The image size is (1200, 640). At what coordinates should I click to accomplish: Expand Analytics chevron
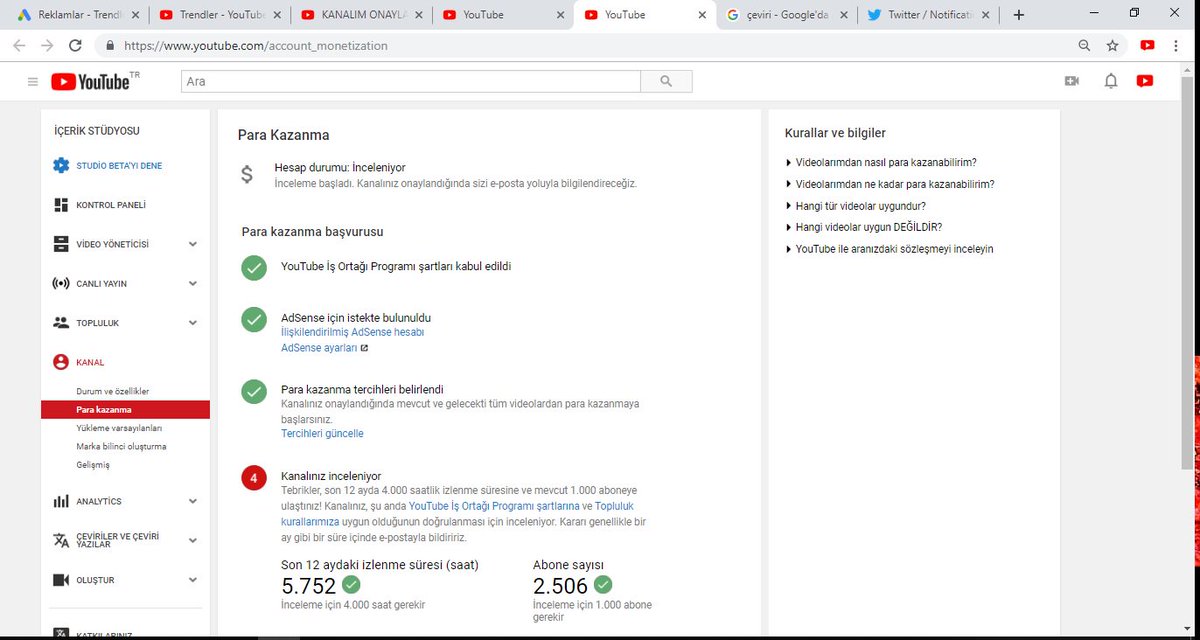pyautogui.click(x=193, y=501)
